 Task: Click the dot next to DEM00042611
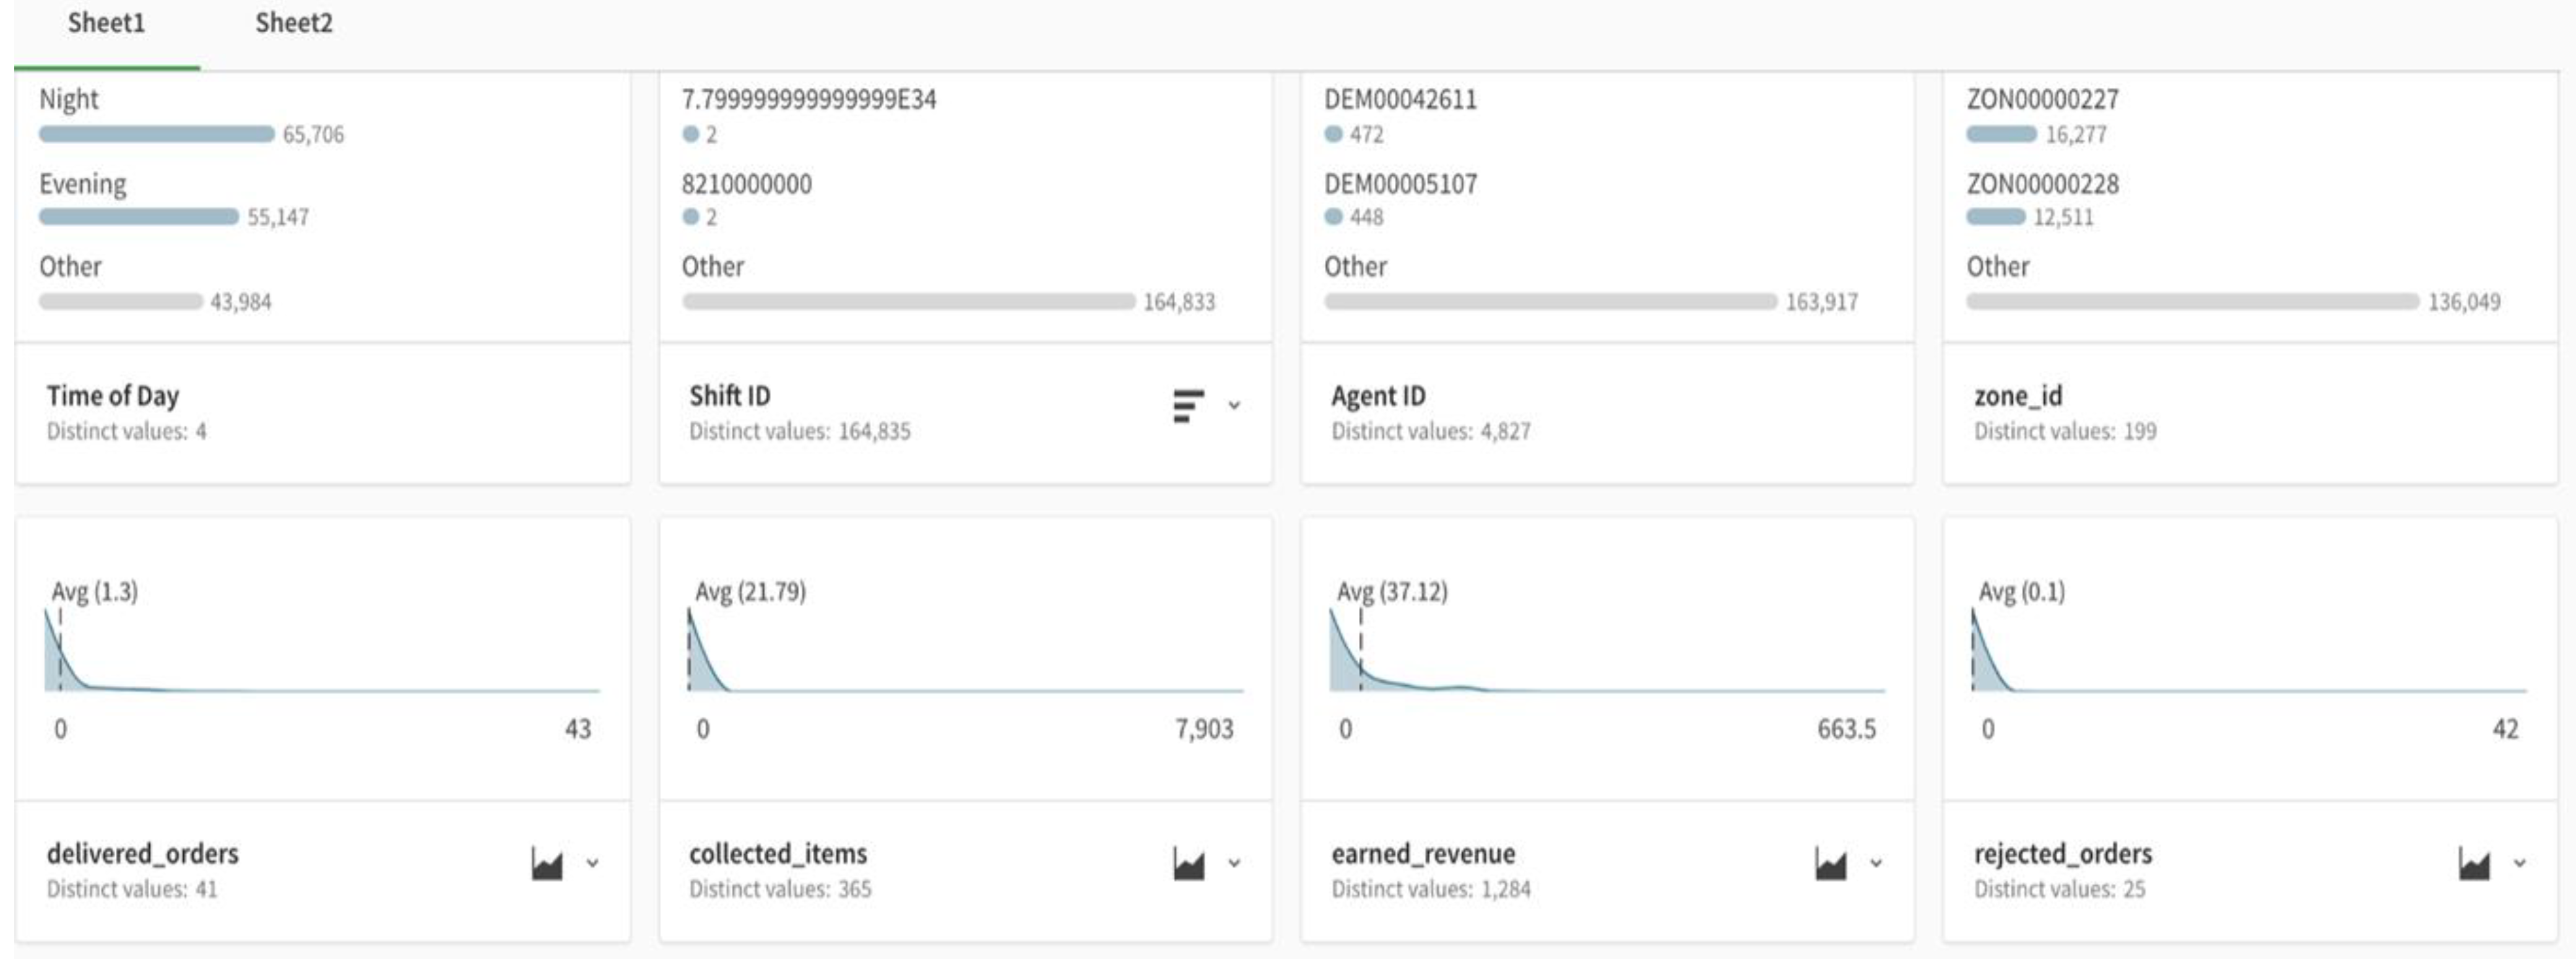point(1333,134)
